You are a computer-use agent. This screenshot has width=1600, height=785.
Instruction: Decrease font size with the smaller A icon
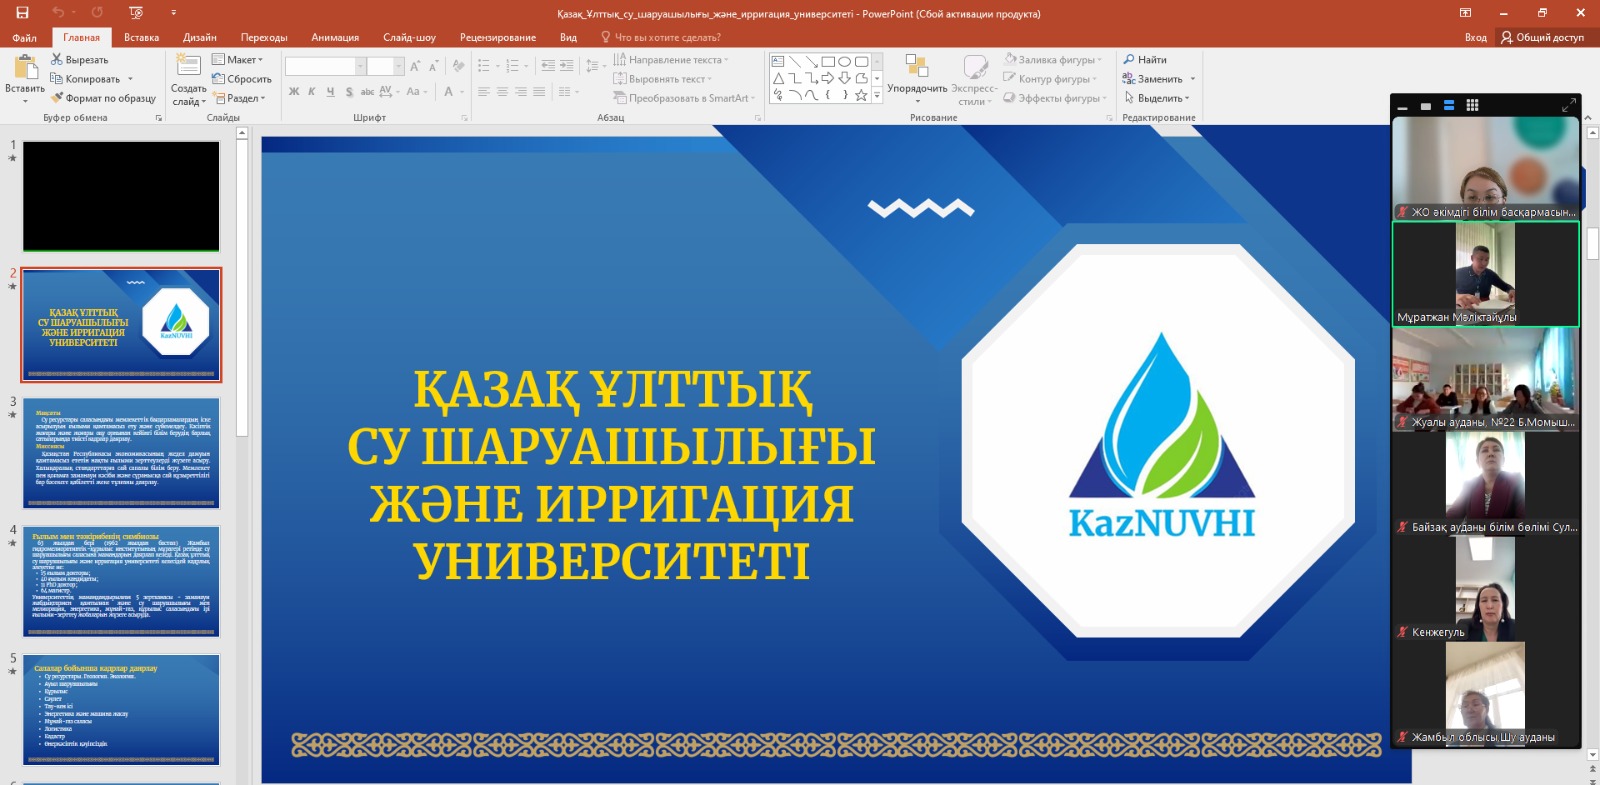click(x=433, y=66)
